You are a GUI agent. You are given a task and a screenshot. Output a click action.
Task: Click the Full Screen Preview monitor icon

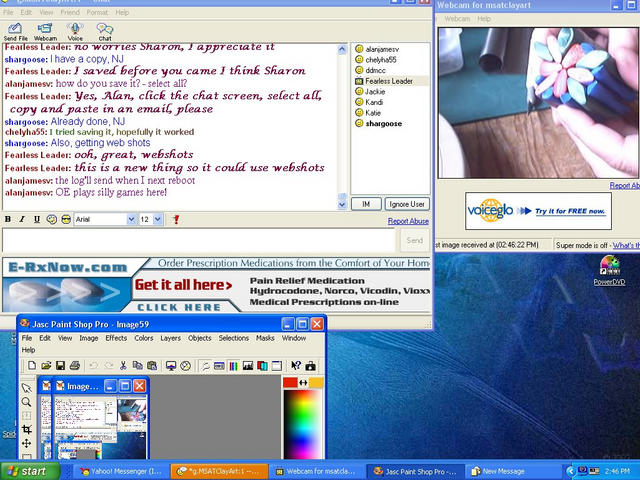[x=171, y=366]
